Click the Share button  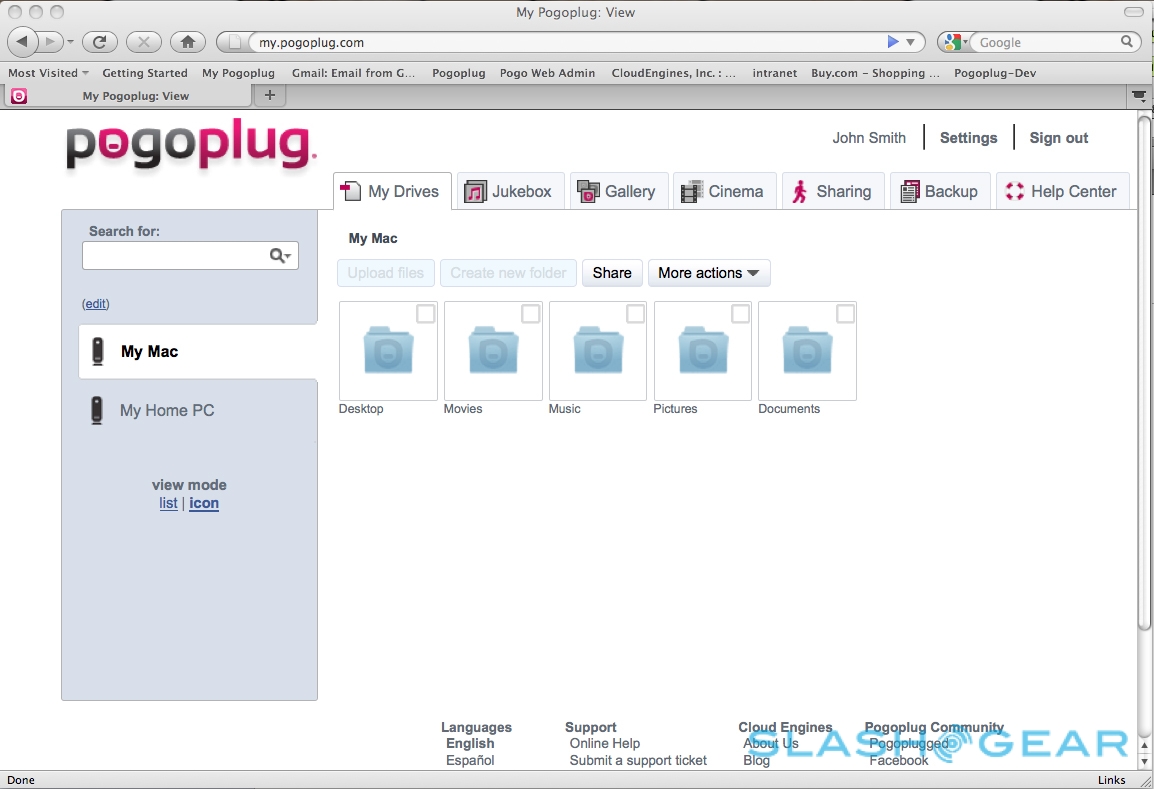[612, 273]
